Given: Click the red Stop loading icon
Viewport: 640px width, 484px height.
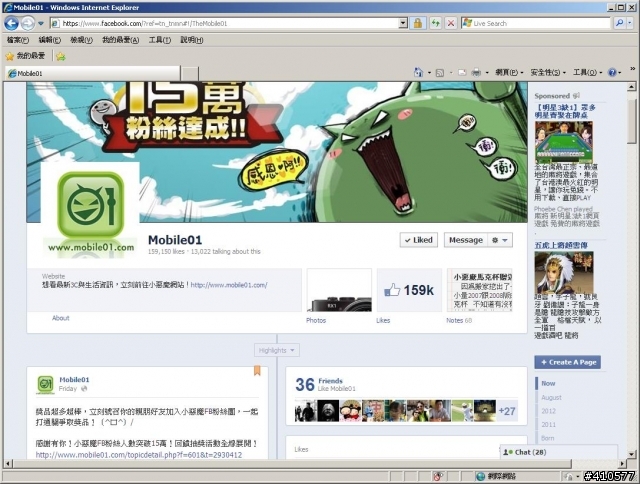Looking at the screenshot, I should tap(451, 23).
